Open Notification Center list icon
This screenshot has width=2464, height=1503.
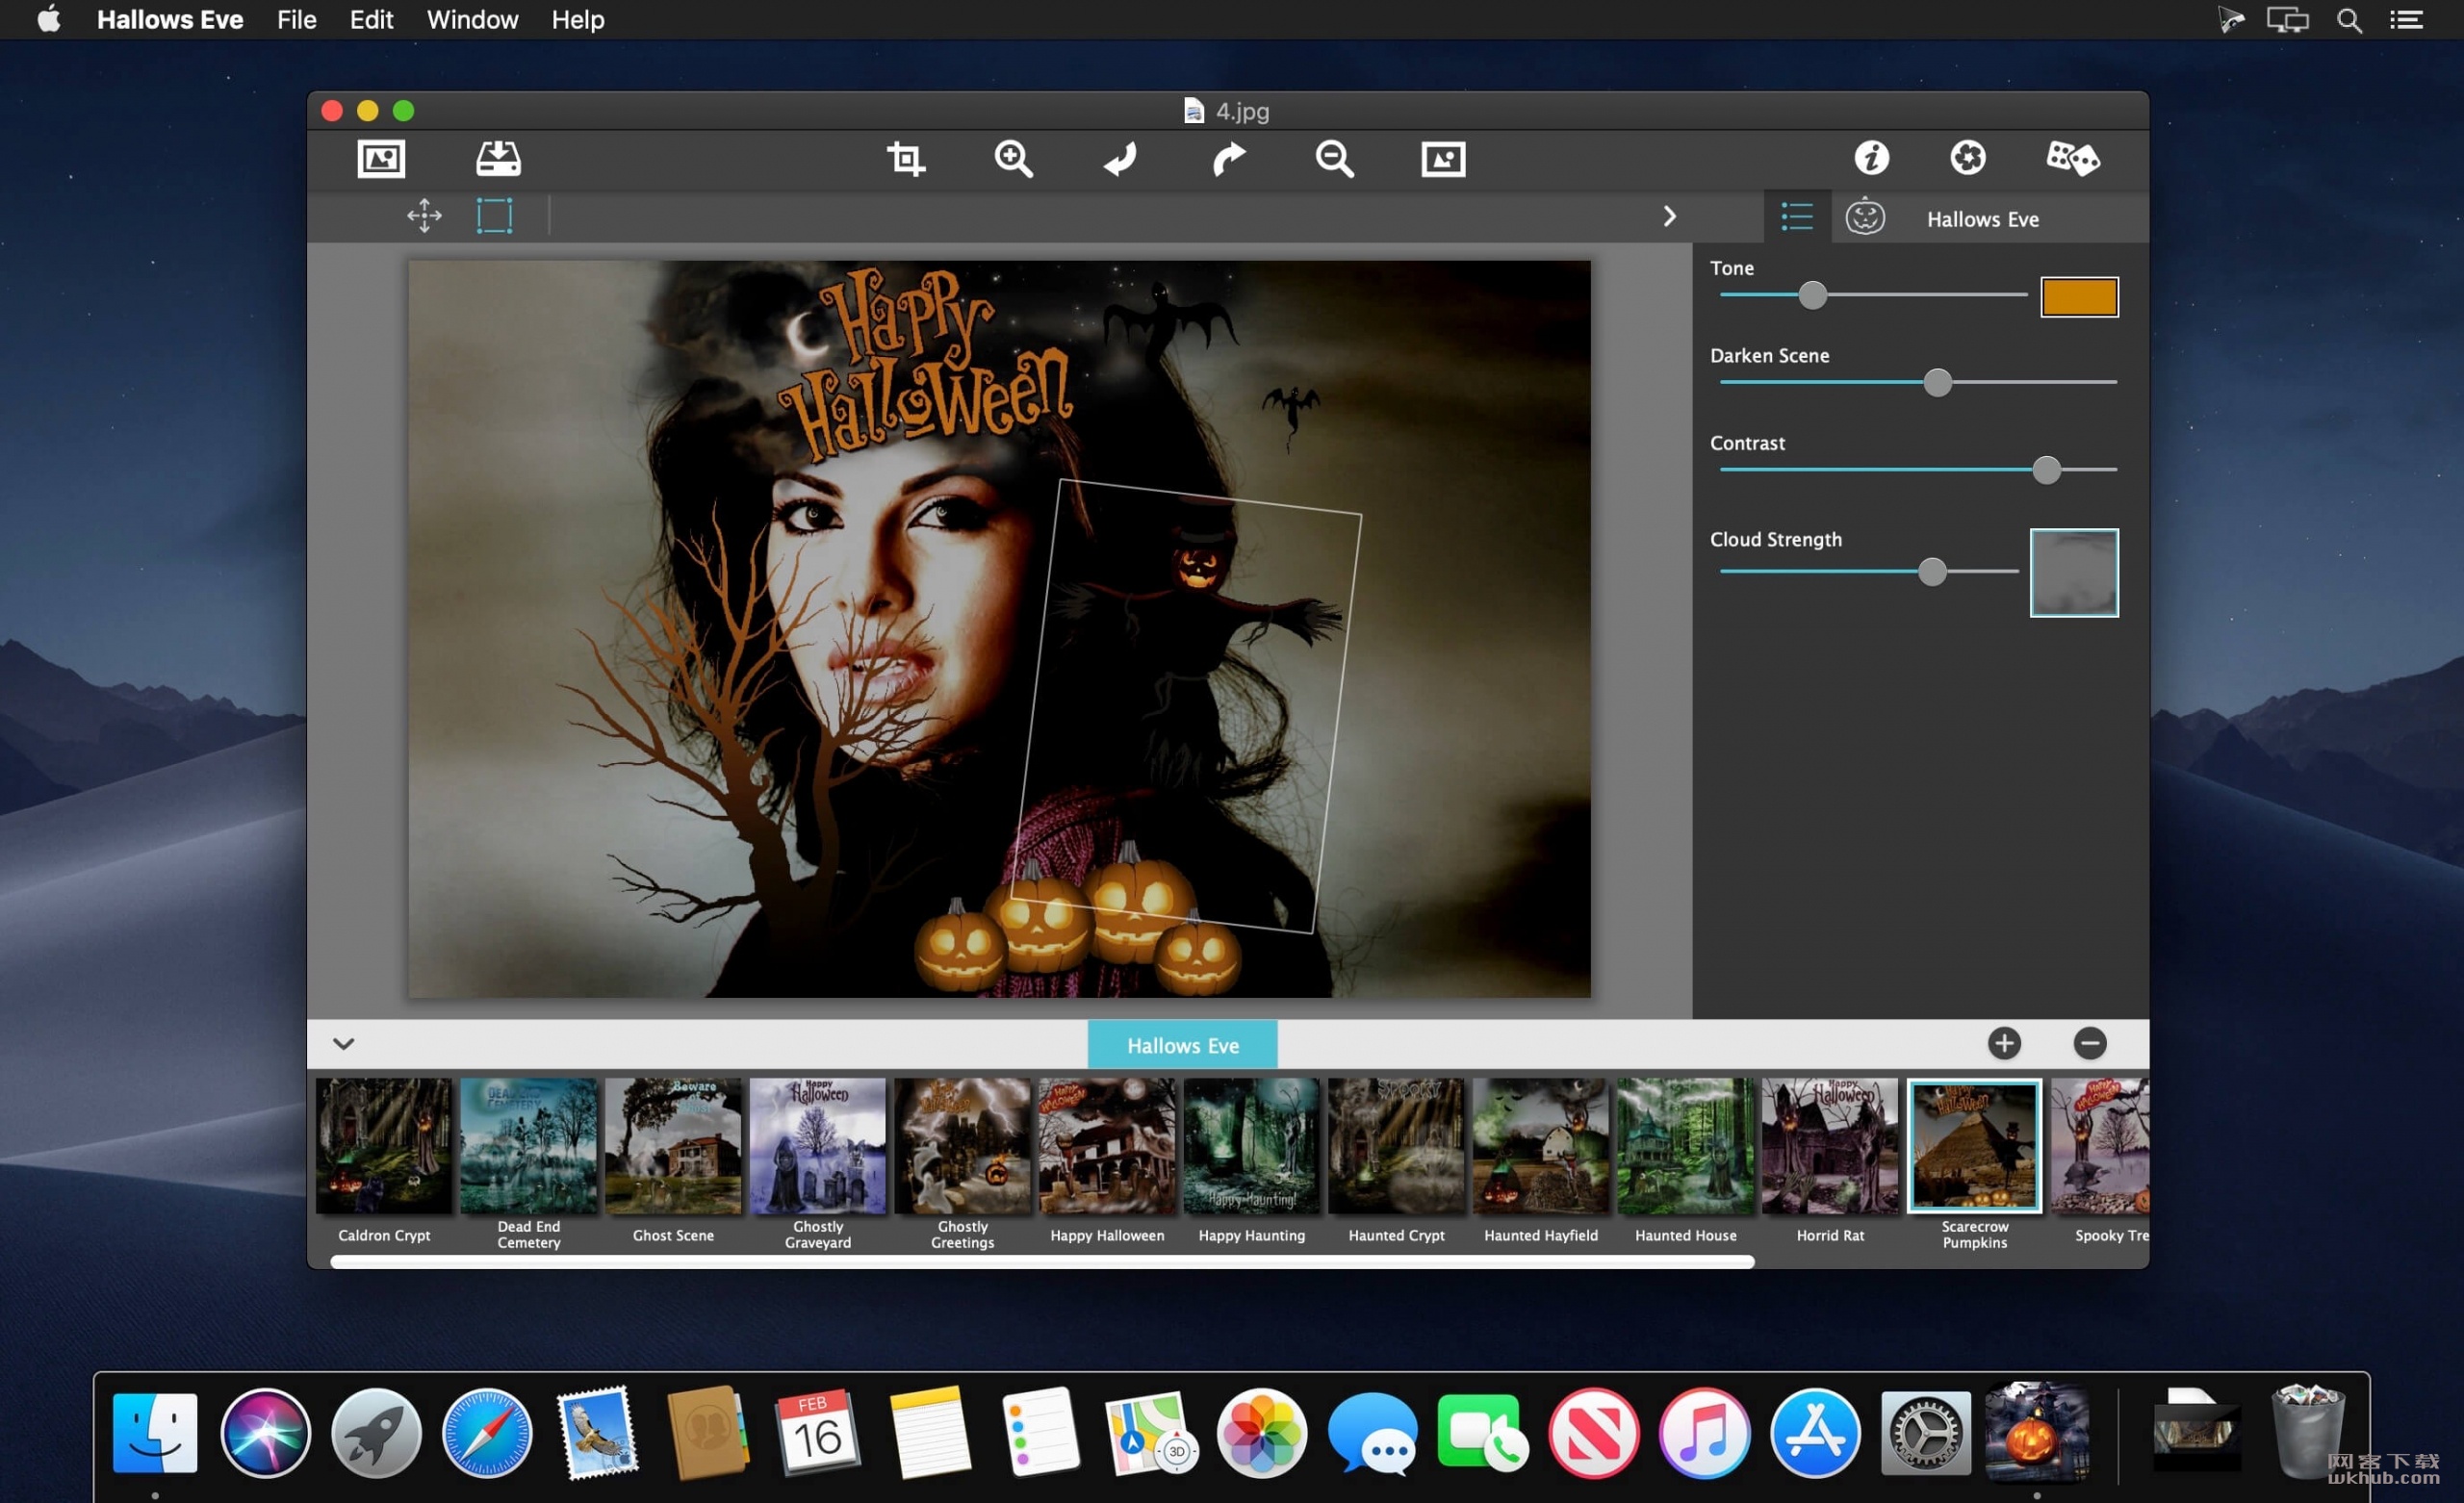point(2406,20)
